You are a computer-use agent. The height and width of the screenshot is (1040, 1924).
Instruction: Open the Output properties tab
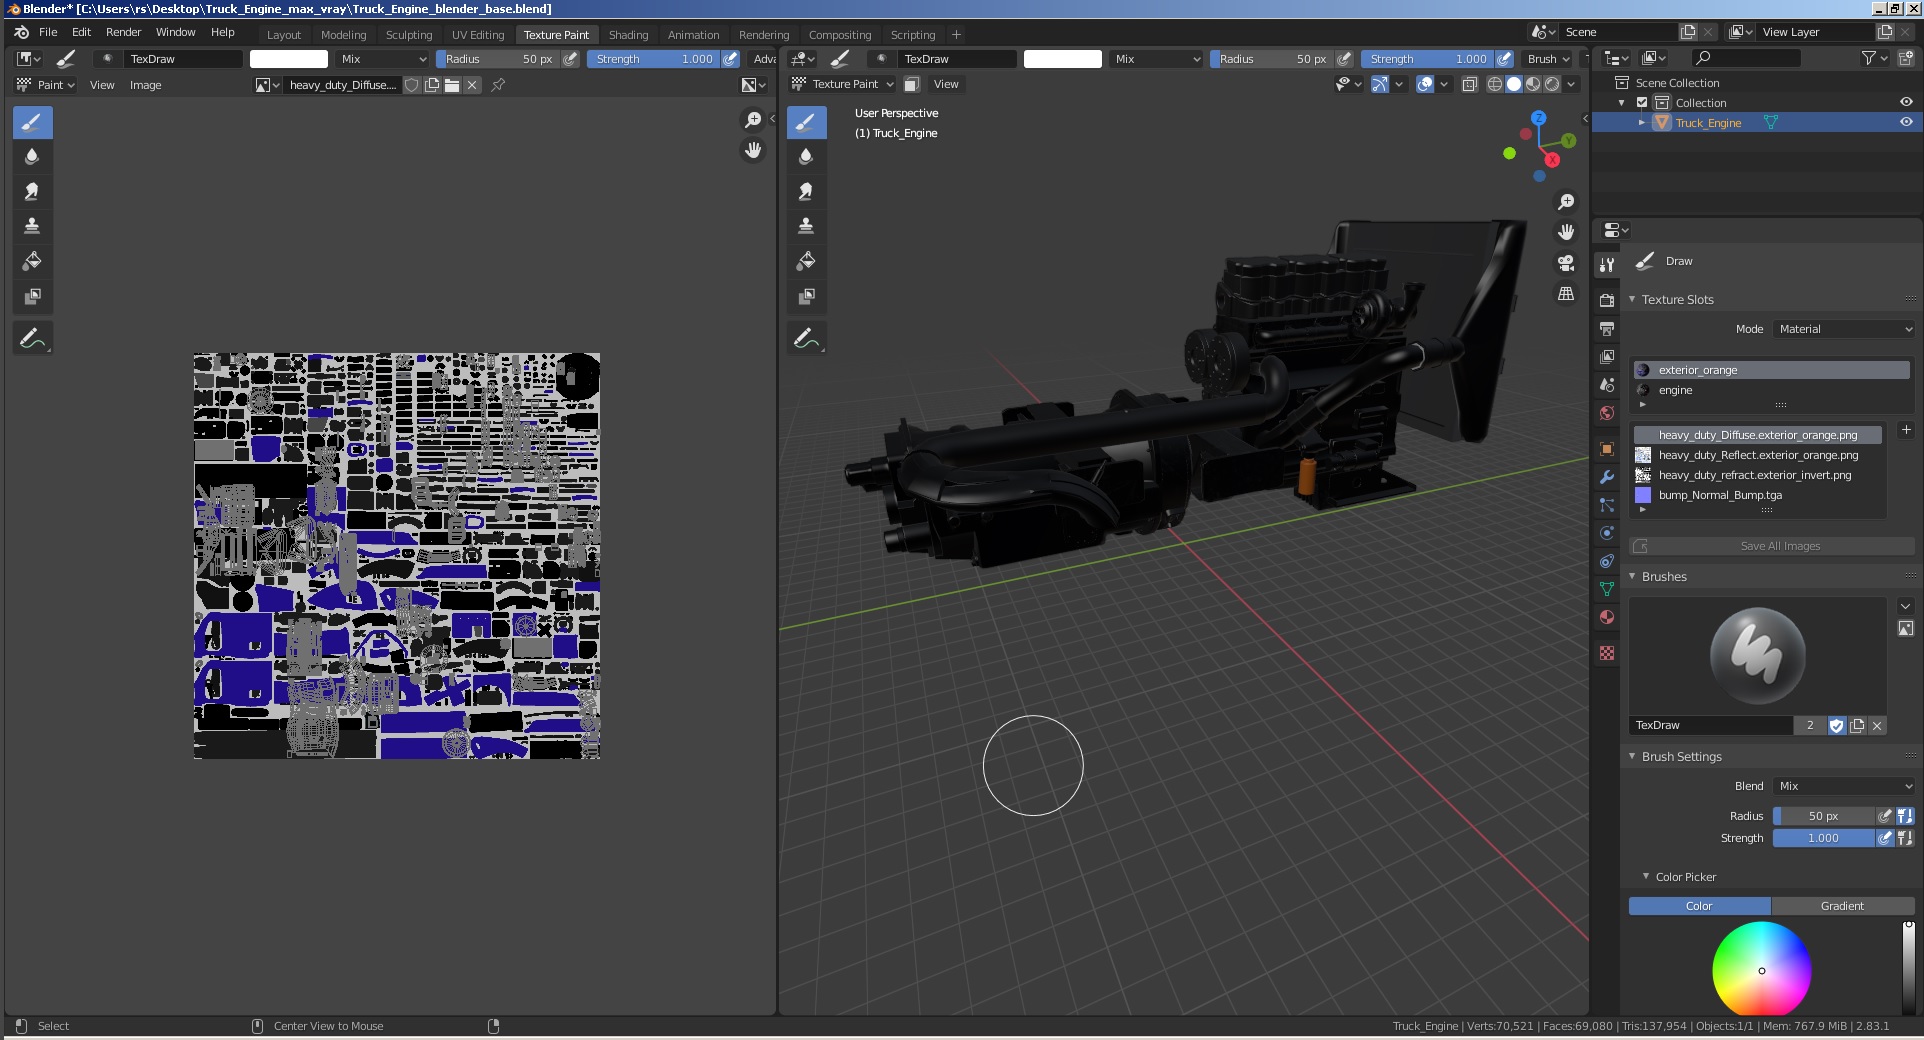[x=1607, y=328]
